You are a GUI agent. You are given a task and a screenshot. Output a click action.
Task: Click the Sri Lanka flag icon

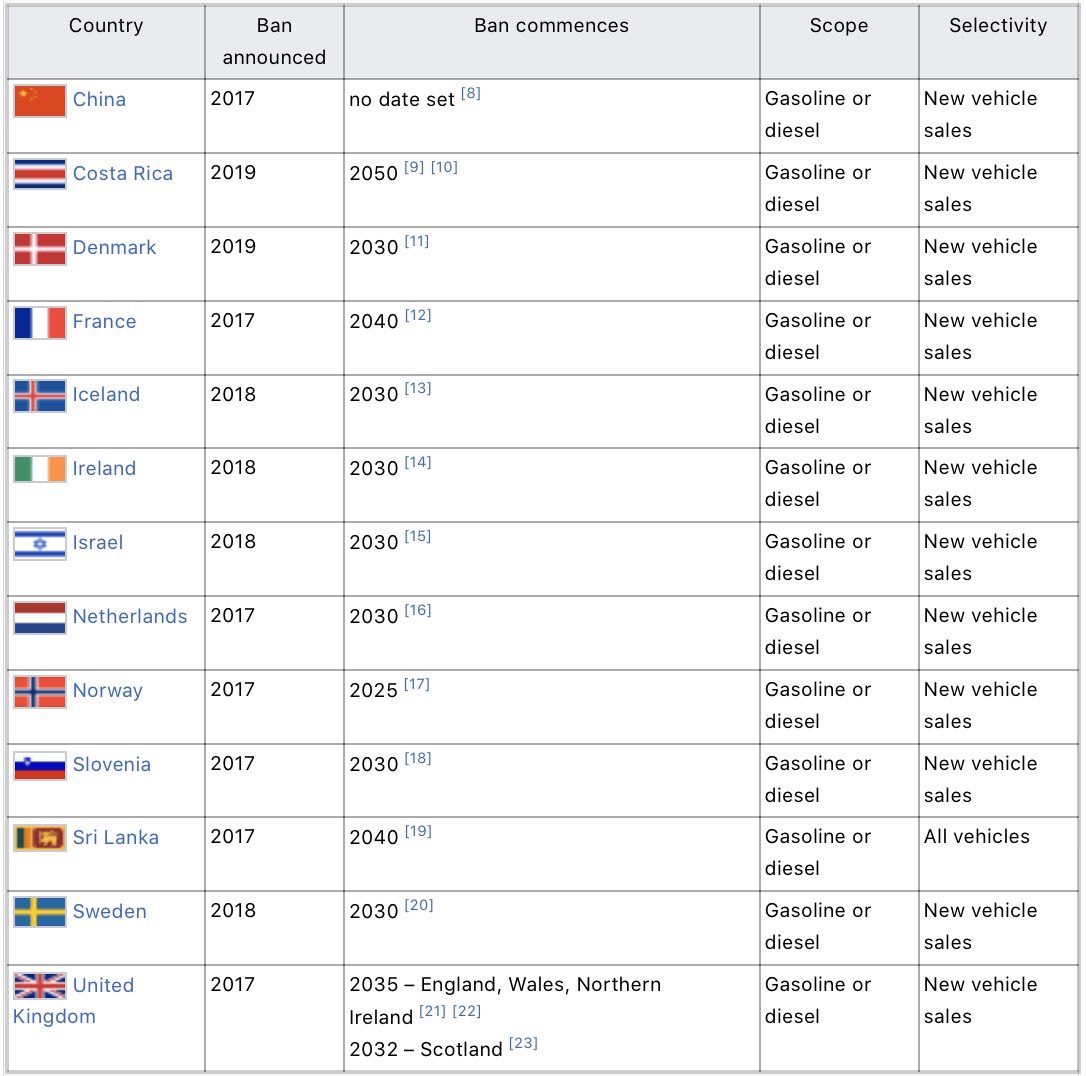[40, 839]
